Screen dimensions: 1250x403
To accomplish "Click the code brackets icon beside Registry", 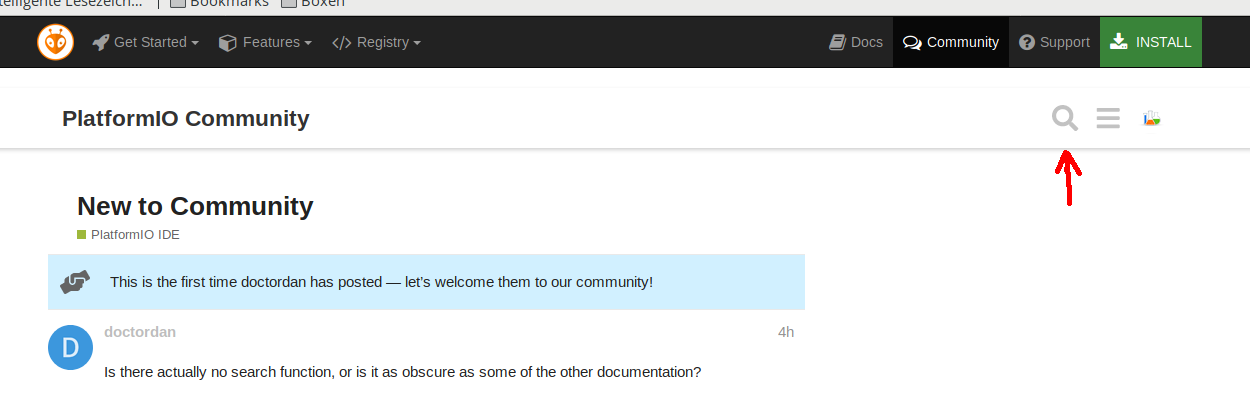I will (341, 43).
